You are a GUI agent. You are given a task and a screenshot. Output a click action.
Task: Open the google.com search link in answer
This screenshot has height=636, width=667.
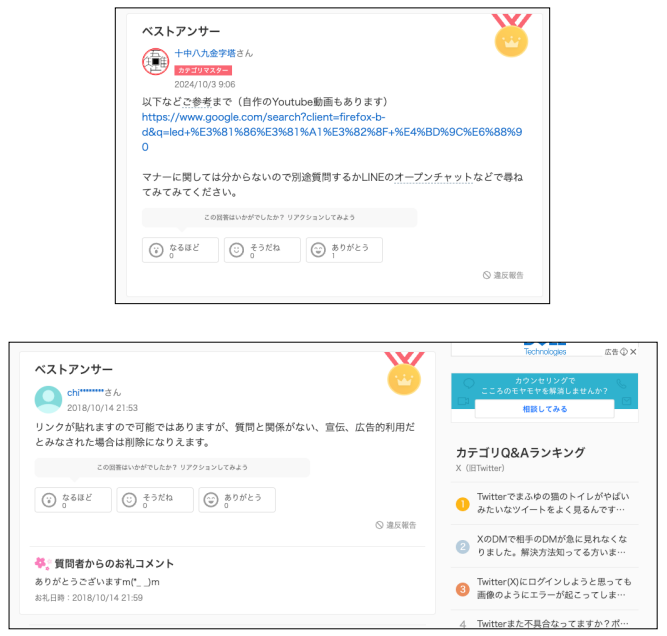tap(332, 132)
